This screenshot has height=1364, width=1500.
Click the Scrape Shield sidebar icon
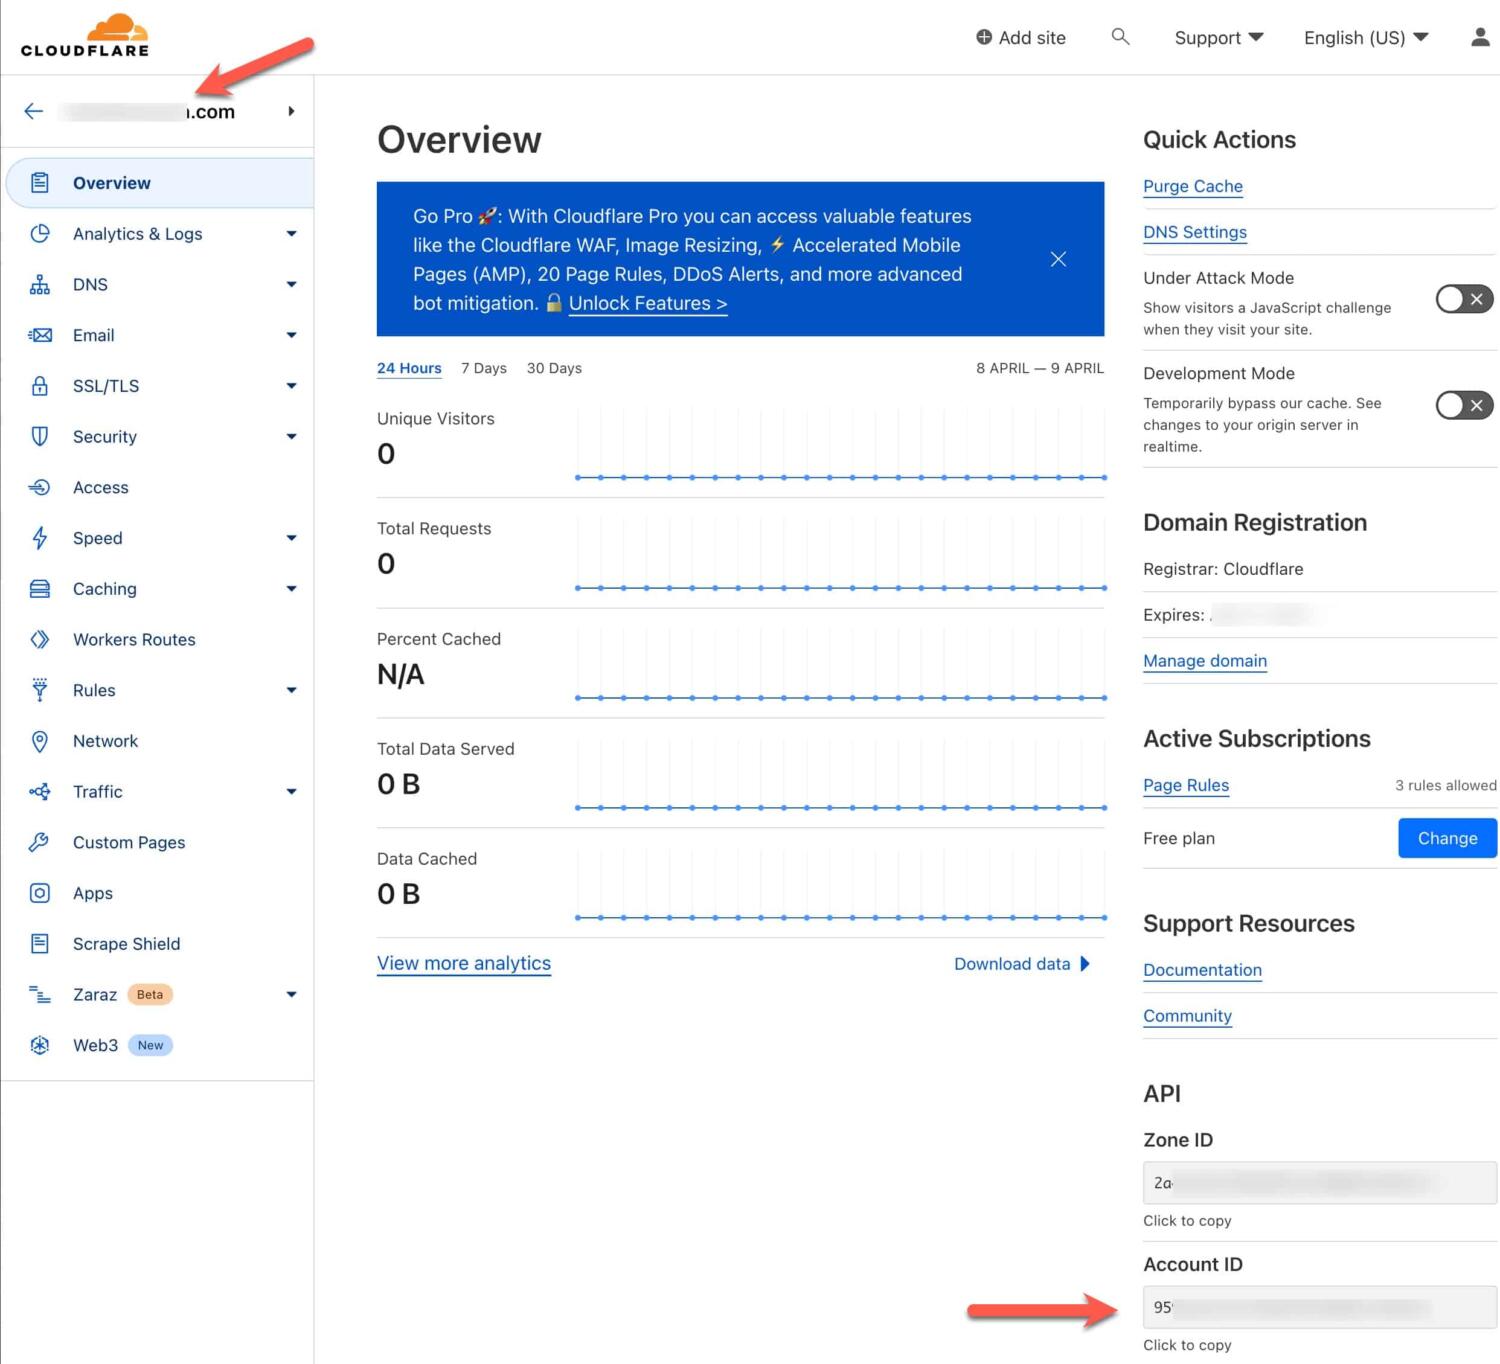40,943
